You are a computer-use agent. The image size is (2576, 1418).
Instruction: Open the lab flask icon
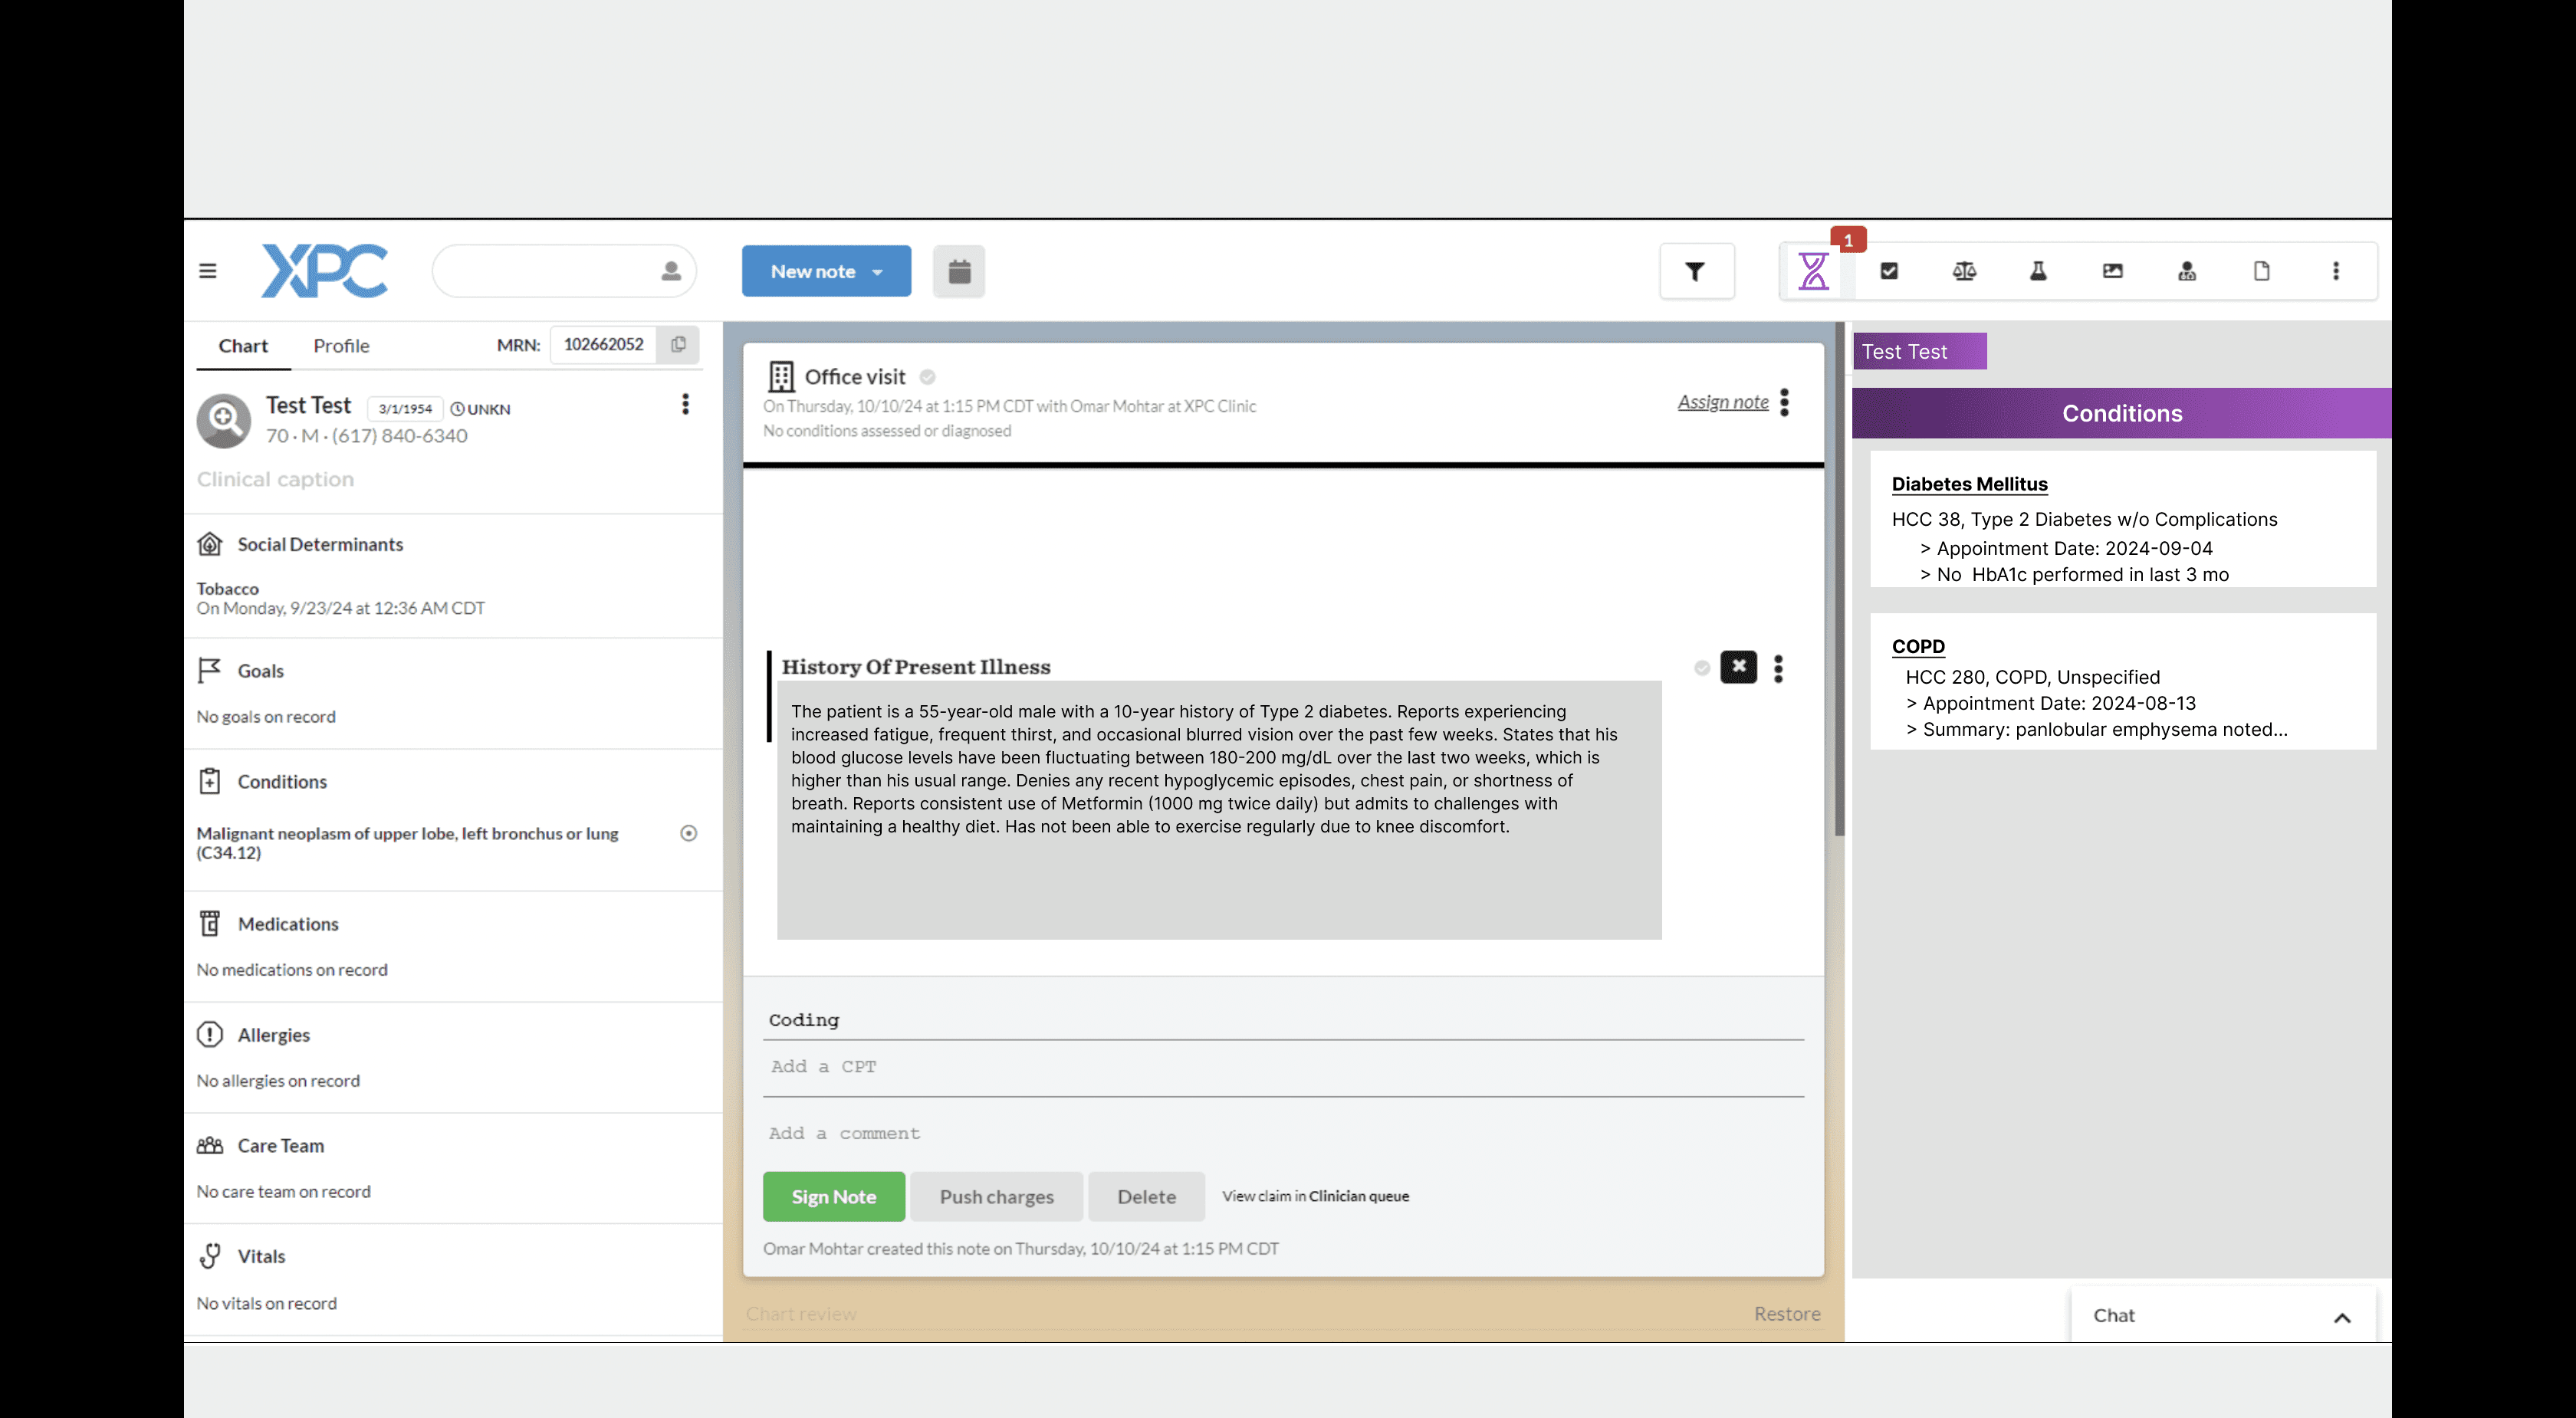(x=2038, y=271)
